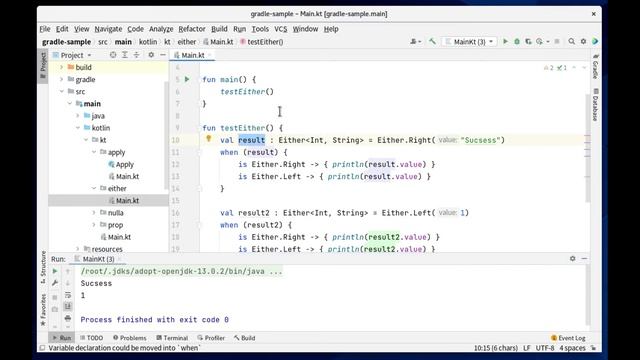Click the folded java command line link
The width and height of the screenshot is (640, 360).
181,271
